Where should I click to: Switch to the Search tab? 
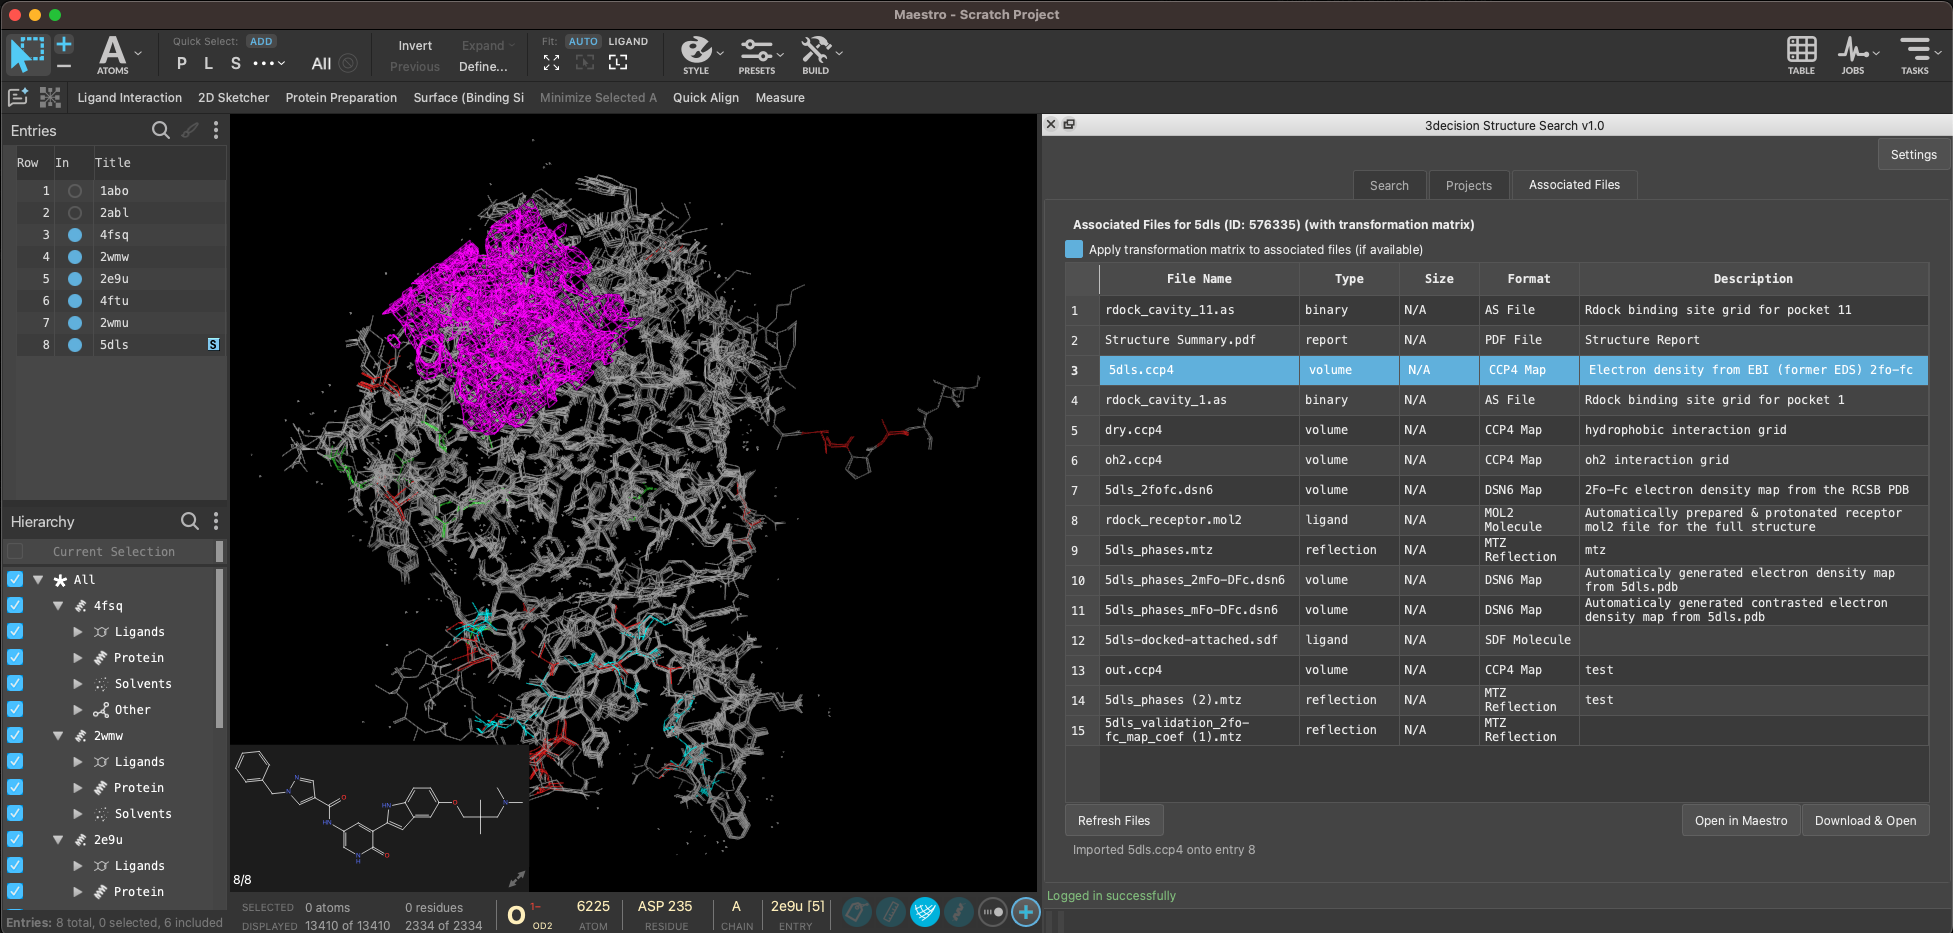point(1389,185)
